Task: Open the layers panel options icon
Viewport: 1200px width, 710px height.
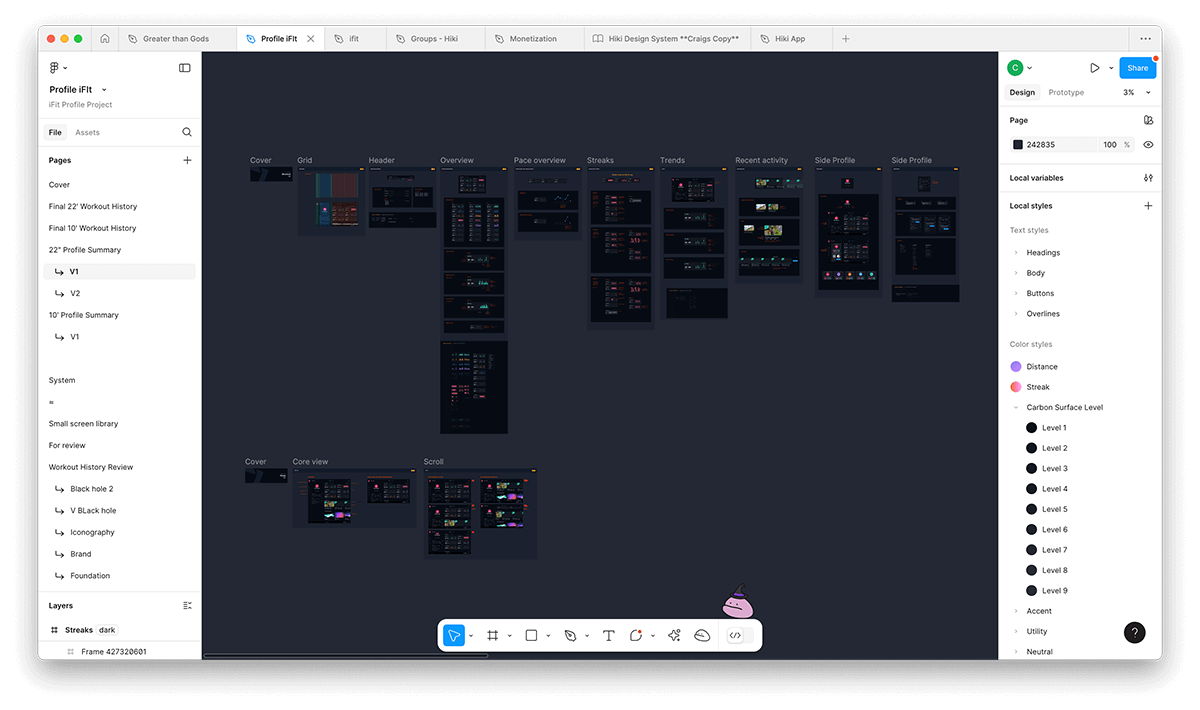Action: click(x=187, y=606)
